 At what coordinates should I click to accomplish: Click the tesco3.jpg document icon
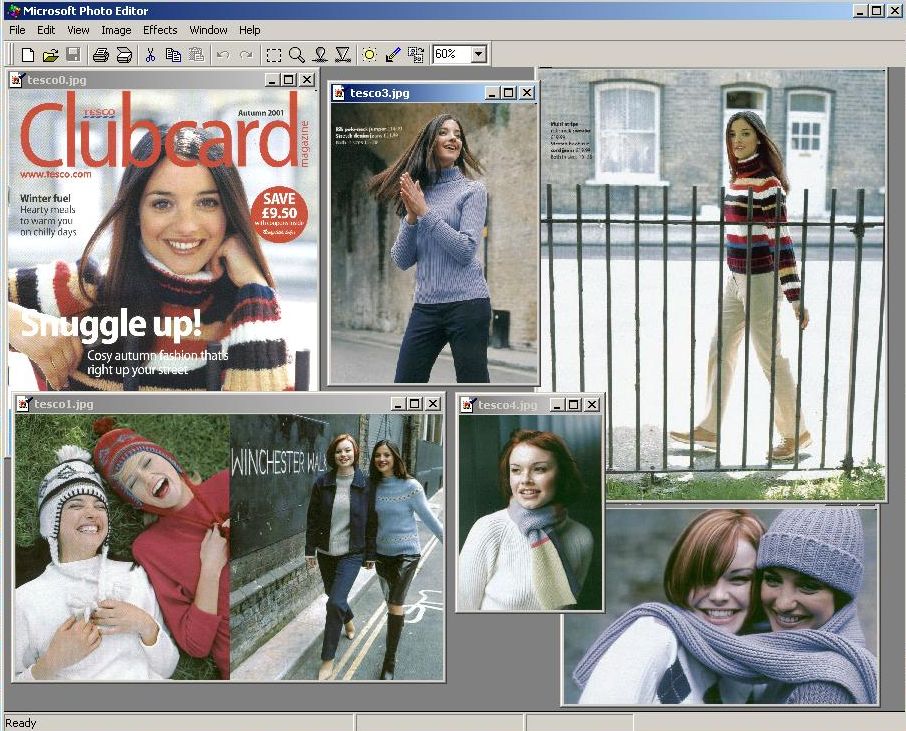point(339,92)
